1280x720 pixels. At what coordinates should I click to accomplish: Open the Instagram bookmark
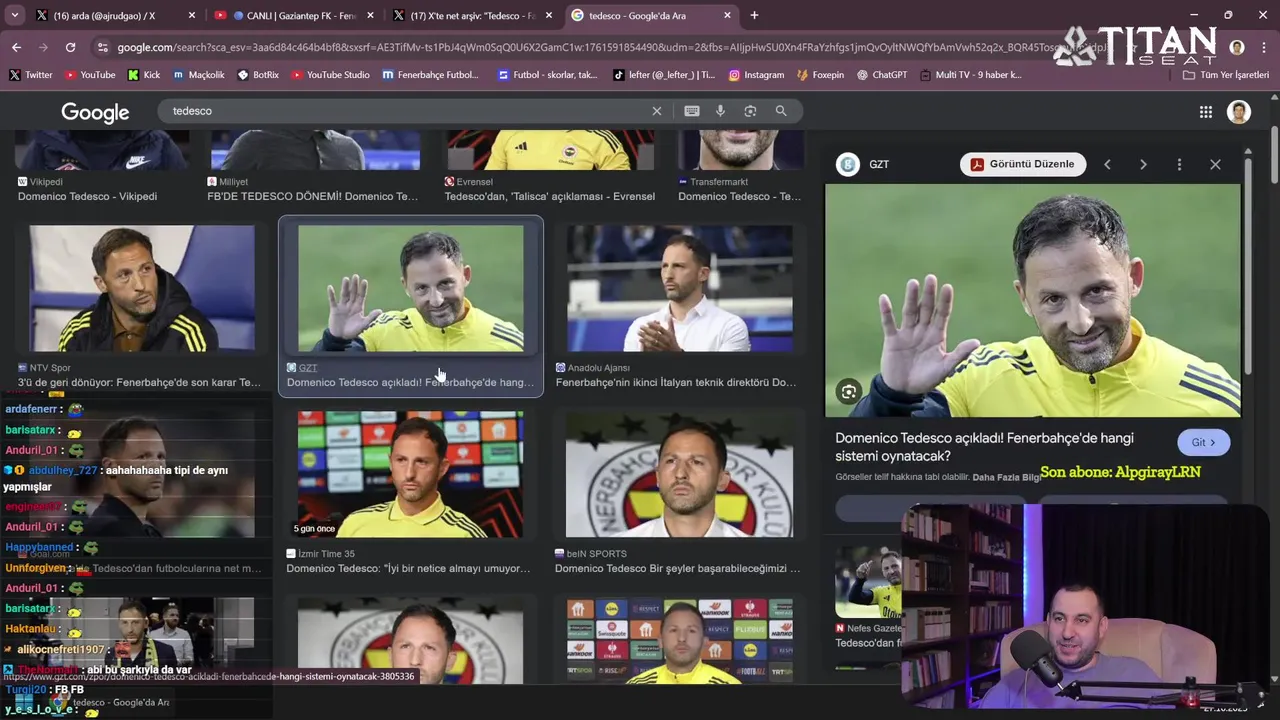pos(756,75)
